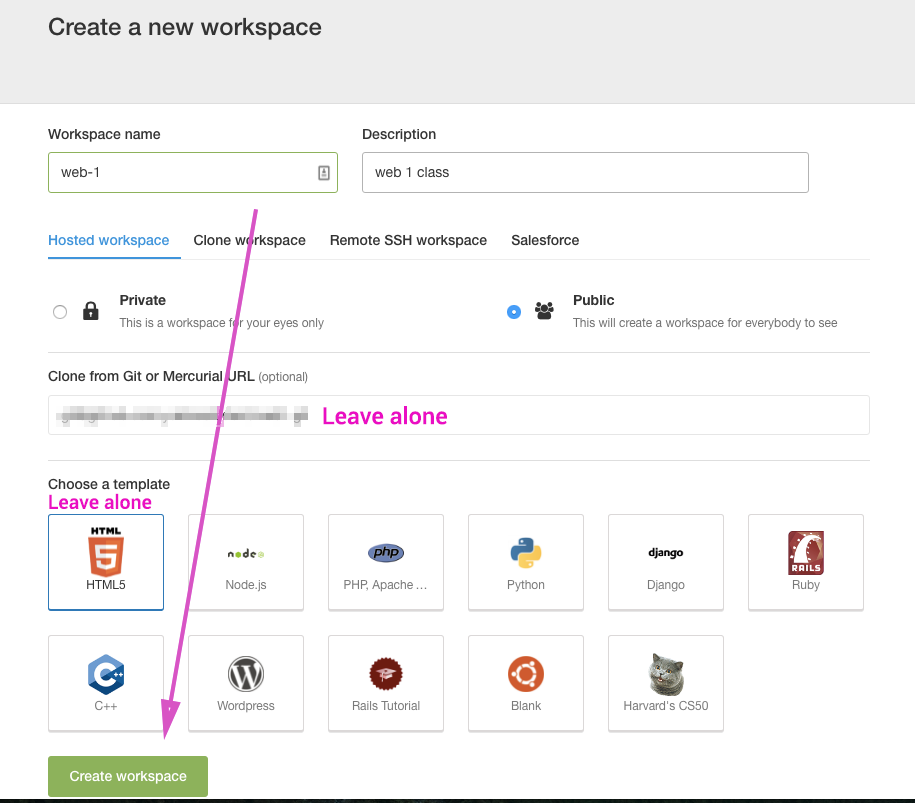Pick the PHP, Apache template
The image size is (915, 803).
pos(386,562)
